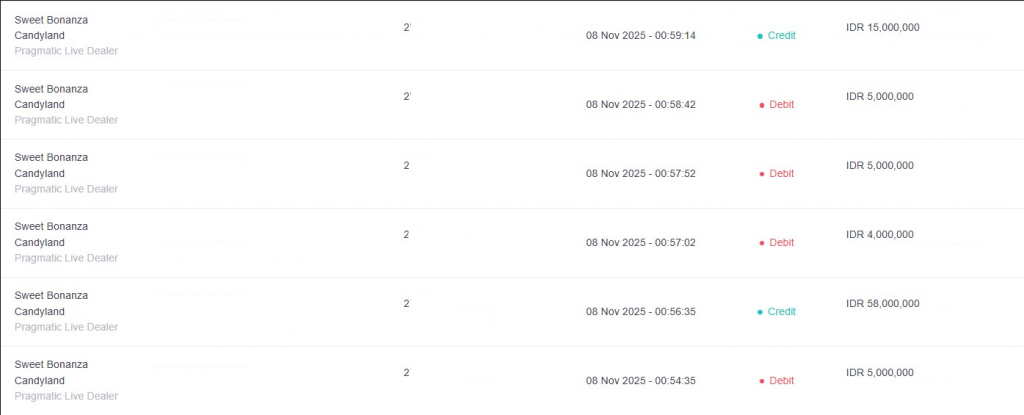1024x415 pixels.
Task: Click the Debit label of the IDR 4,000,000 row
Action: [x=781, y=243]
